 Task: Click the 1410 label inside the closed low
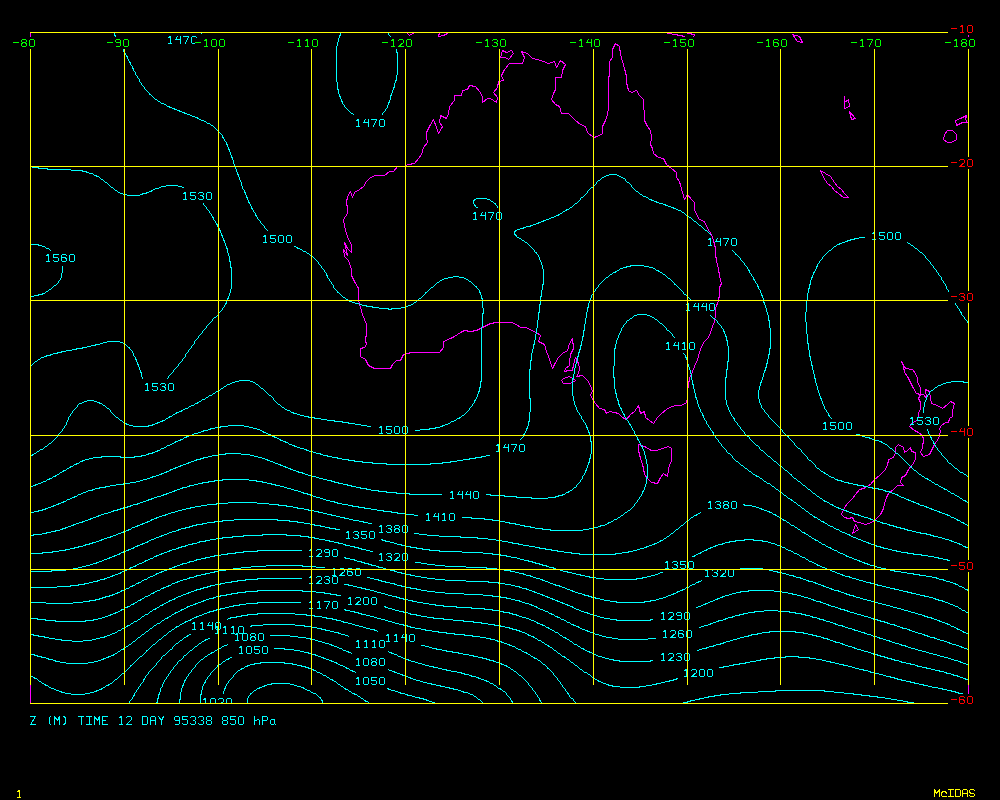point(680,346)
